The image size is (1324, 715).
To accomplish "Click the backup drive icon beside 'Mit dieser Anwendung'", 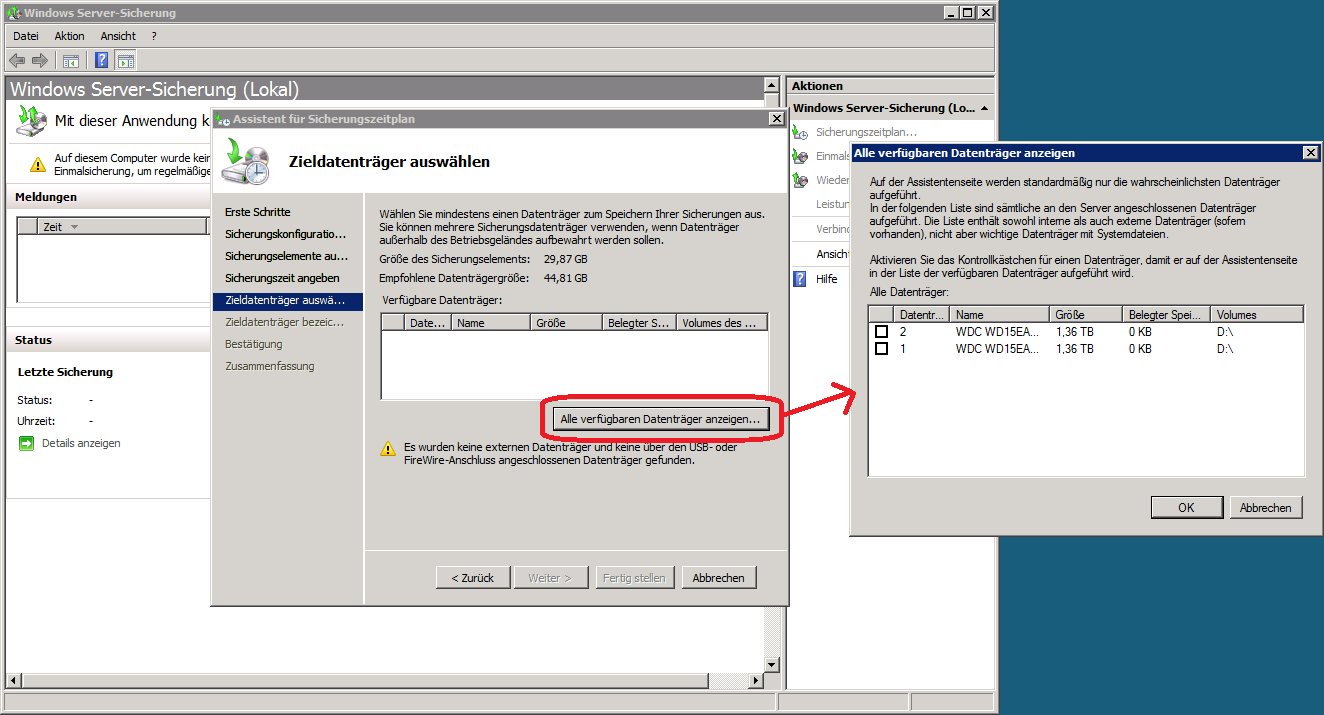I will point(31,120).
